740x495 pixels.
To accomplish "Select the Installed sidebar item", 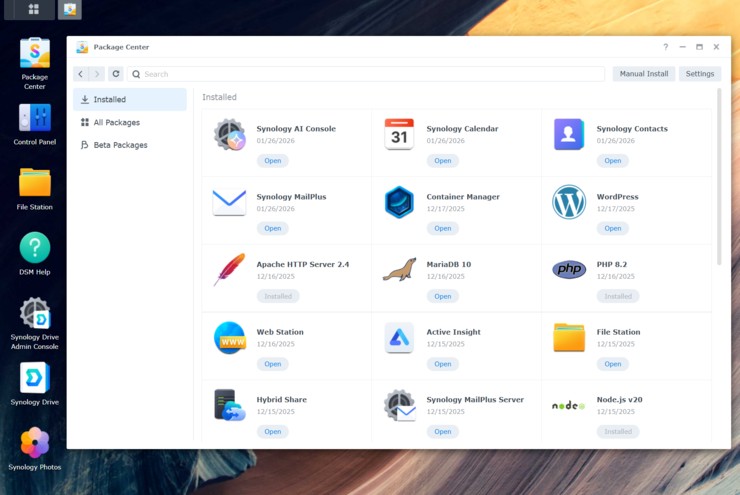I will 109,100.
